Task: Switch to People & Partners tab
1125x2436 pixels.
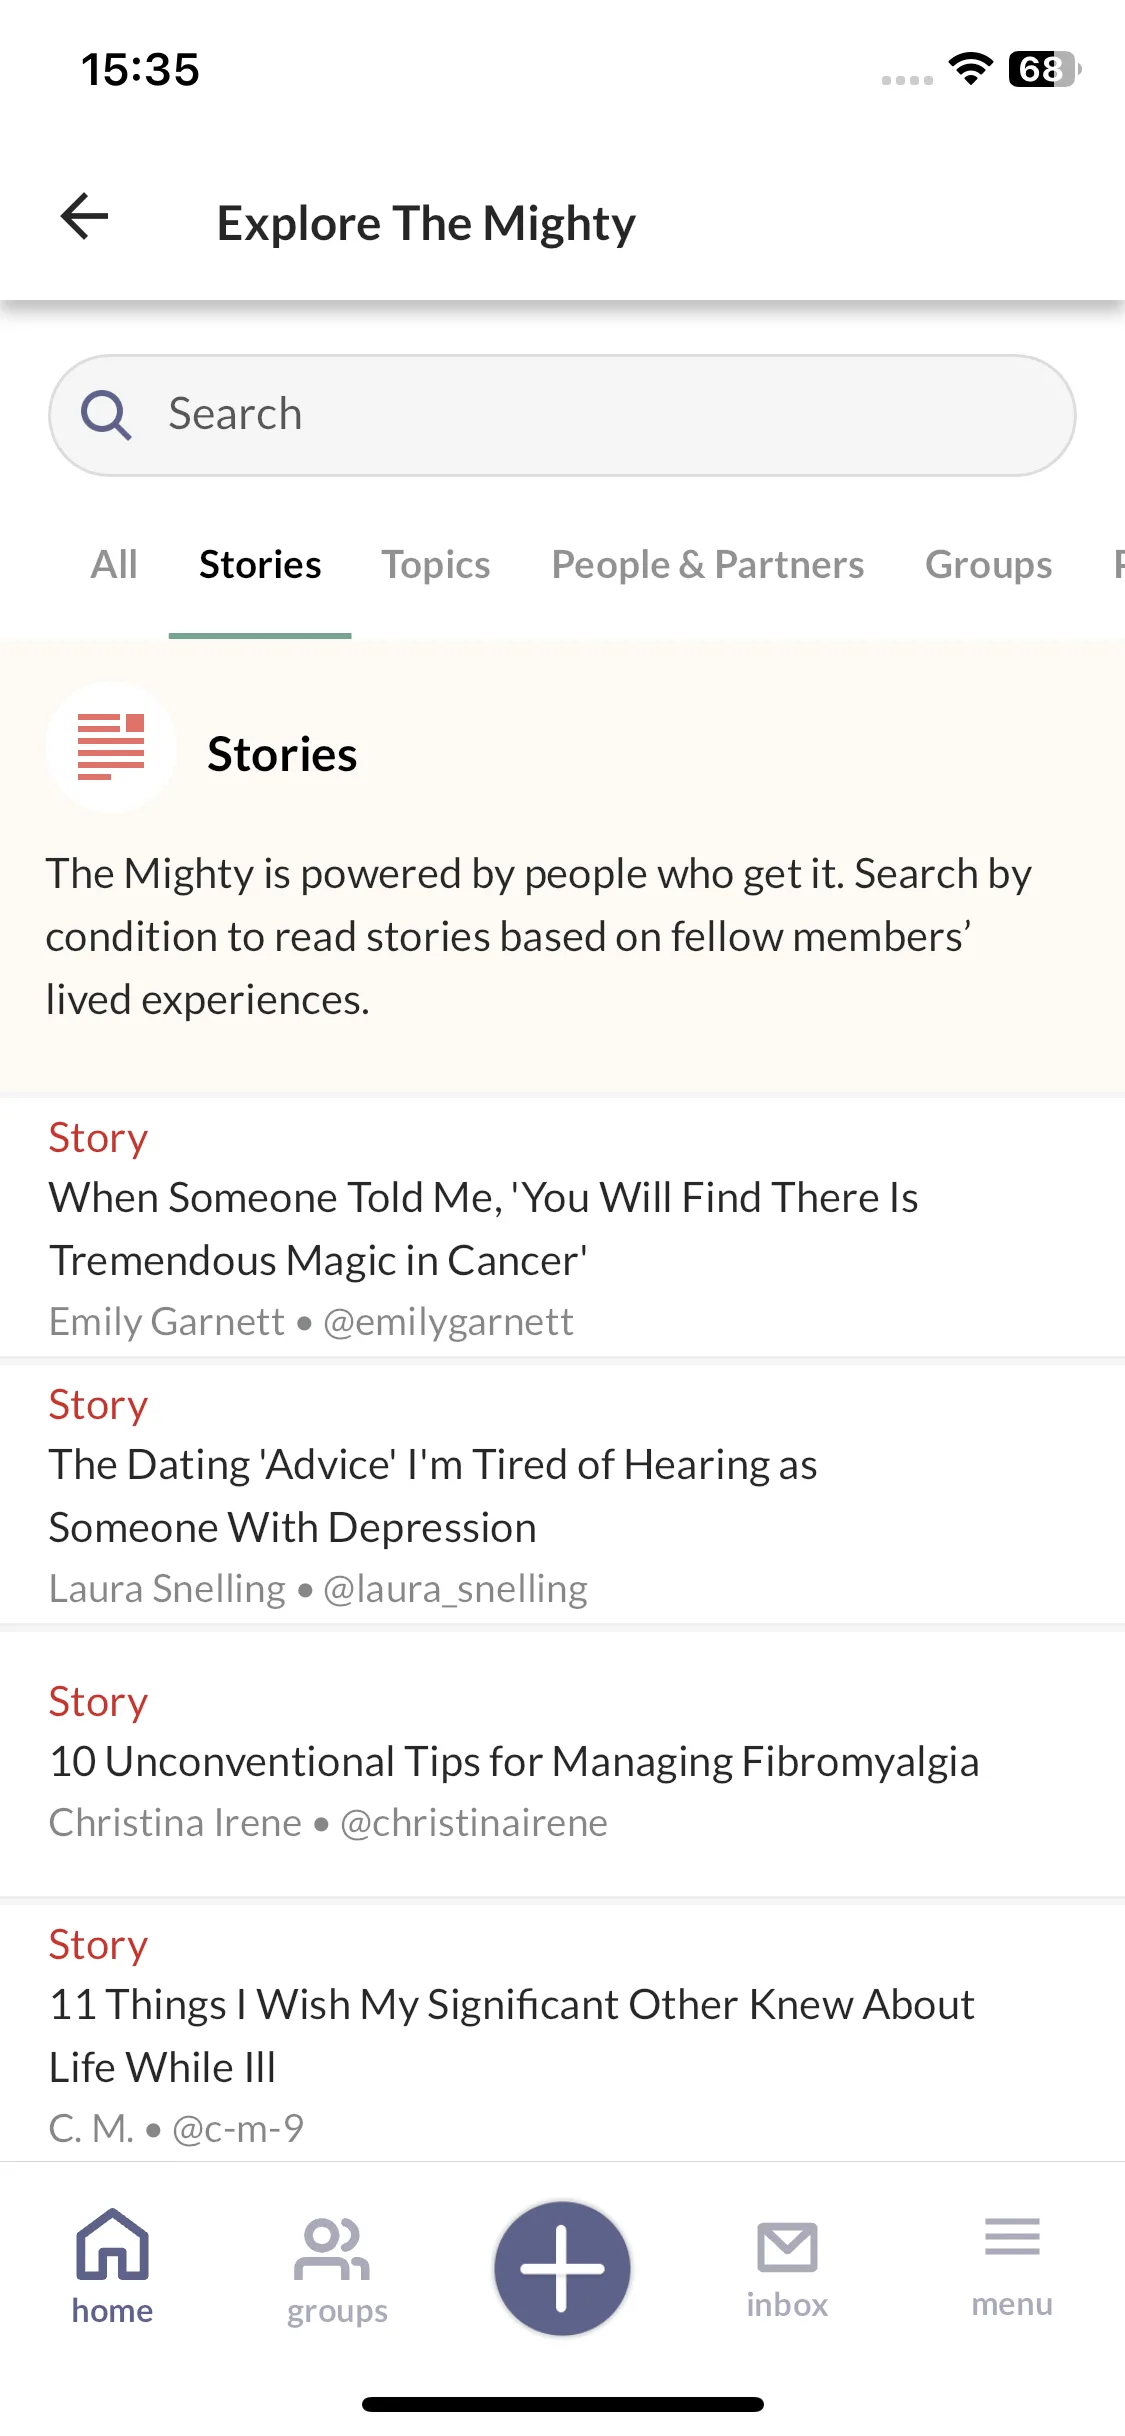Action: click(708, 565)
